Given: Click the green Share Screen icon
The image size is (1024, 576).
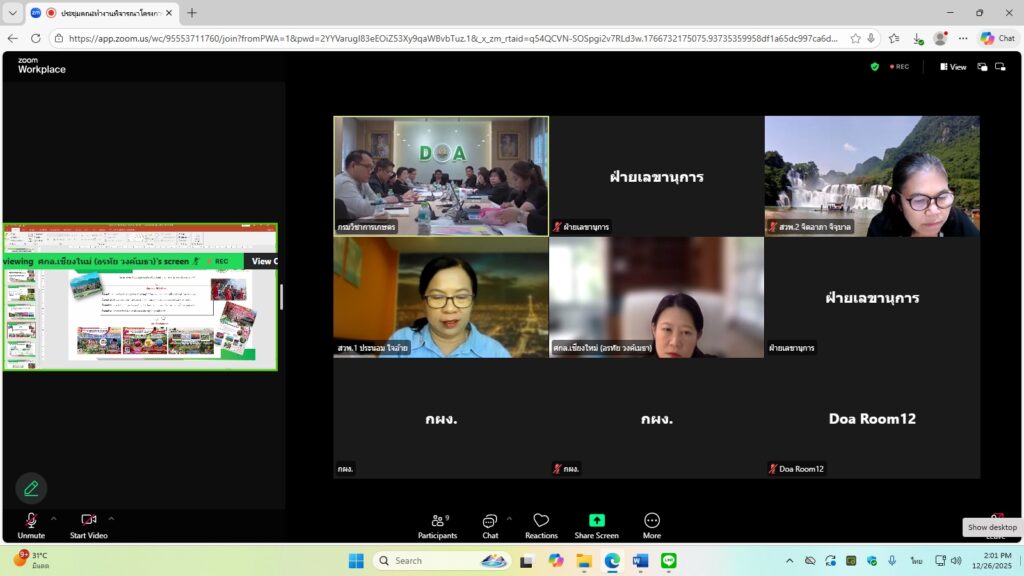Looking at the screenshot, I should (596, 520).
